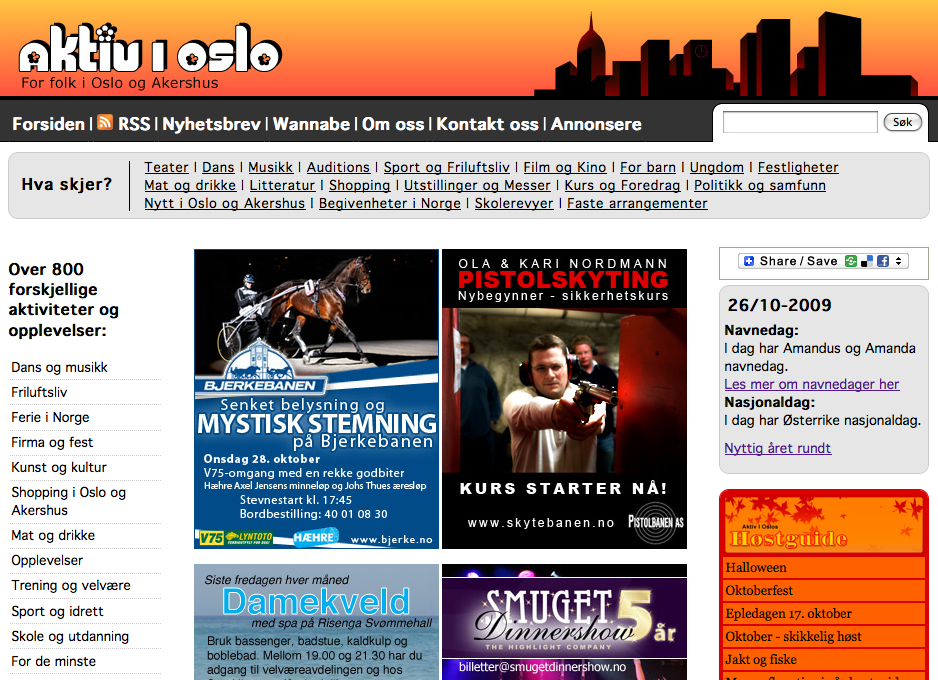Click the blue plus Share icon
Screen dimensions: 938x680
point(749,261)
